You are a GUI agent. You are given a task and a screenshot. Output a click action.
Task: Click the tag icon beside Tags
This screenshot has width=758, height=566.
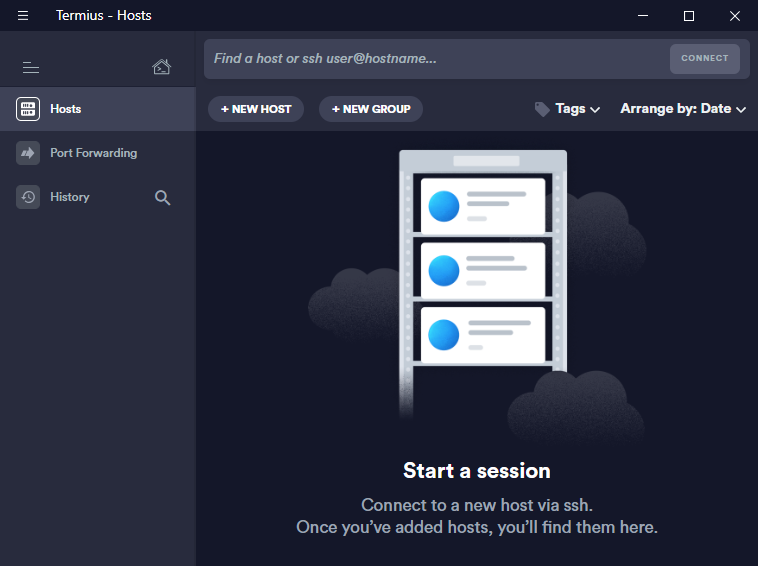pyautogui.click(x=542, y=109)
